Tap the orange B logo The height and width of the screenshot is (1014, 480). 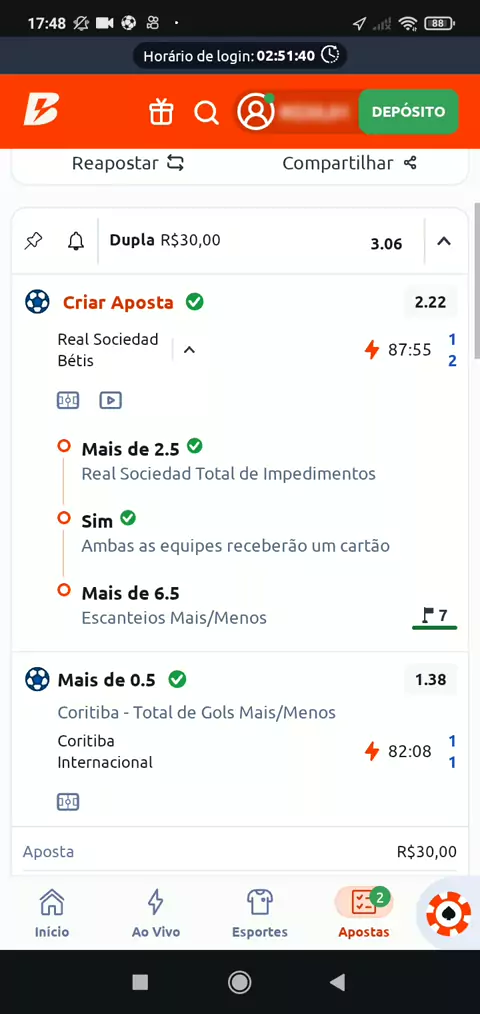pos(41,109)
